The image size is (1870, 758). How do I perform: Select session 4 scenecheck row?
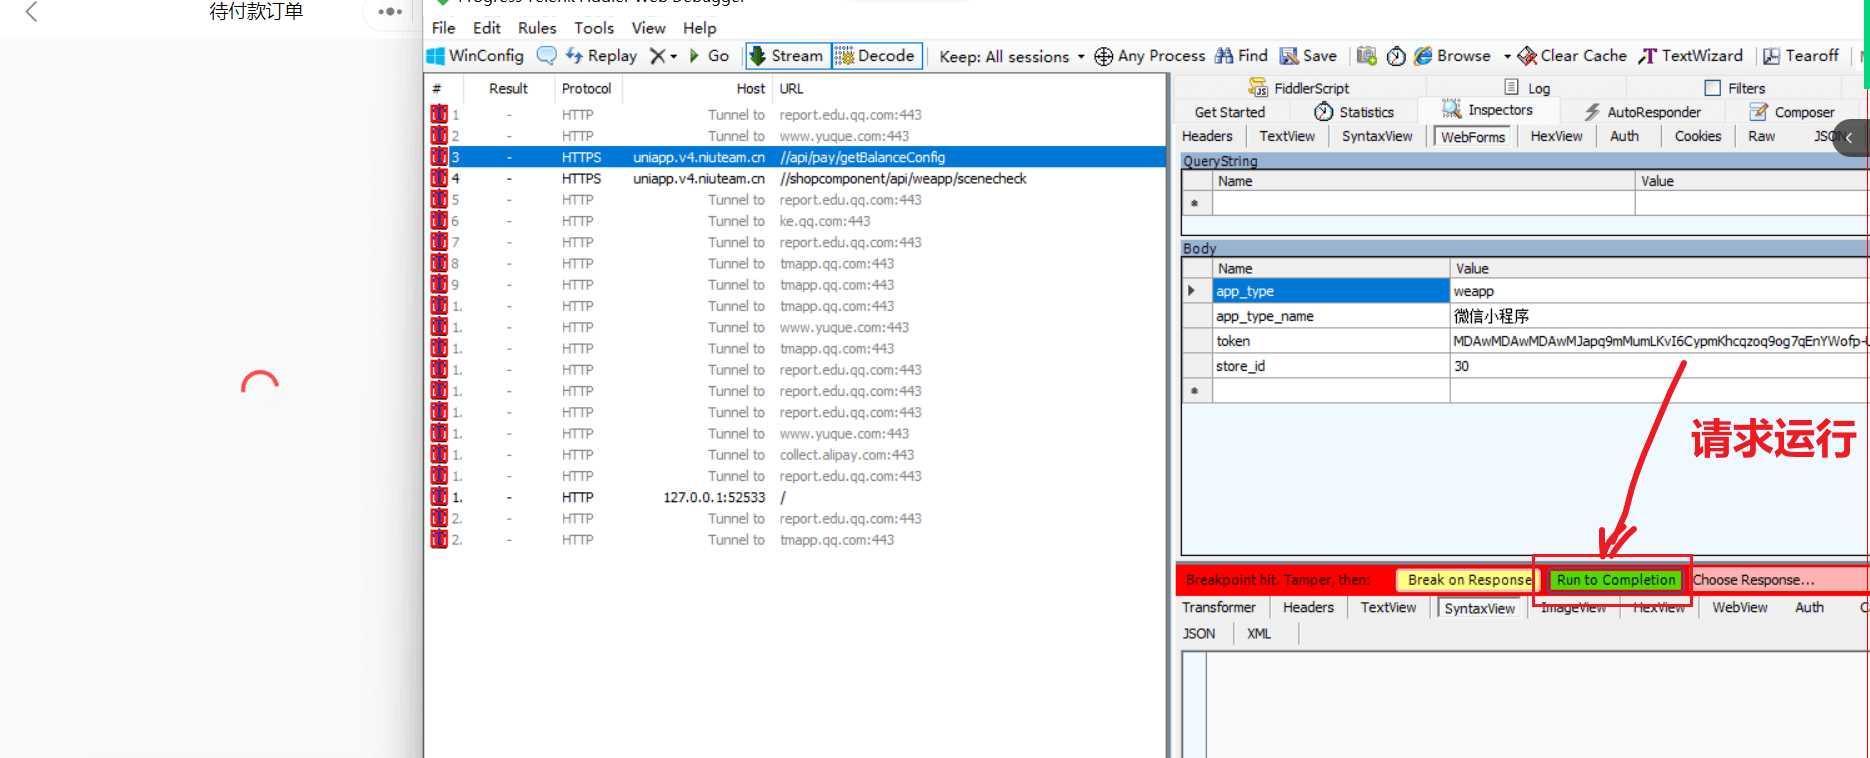coord(796,179)
